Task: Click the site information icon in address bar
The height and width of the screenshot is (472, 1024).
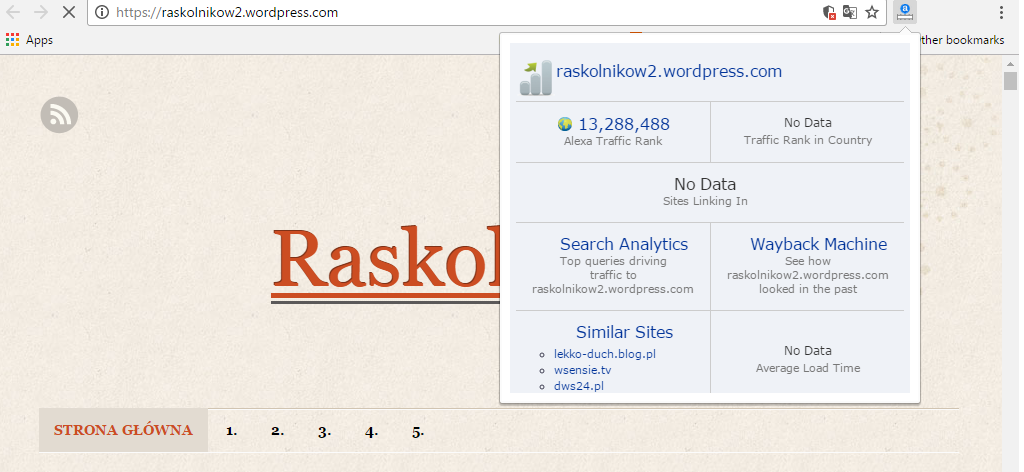Action: tap(101, 12)
